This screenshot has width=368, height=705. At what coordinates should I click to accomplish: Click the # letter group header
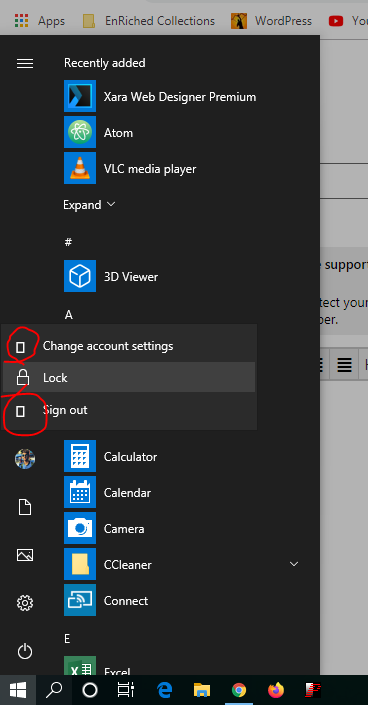pyautogui.click(x=68, y=242)
